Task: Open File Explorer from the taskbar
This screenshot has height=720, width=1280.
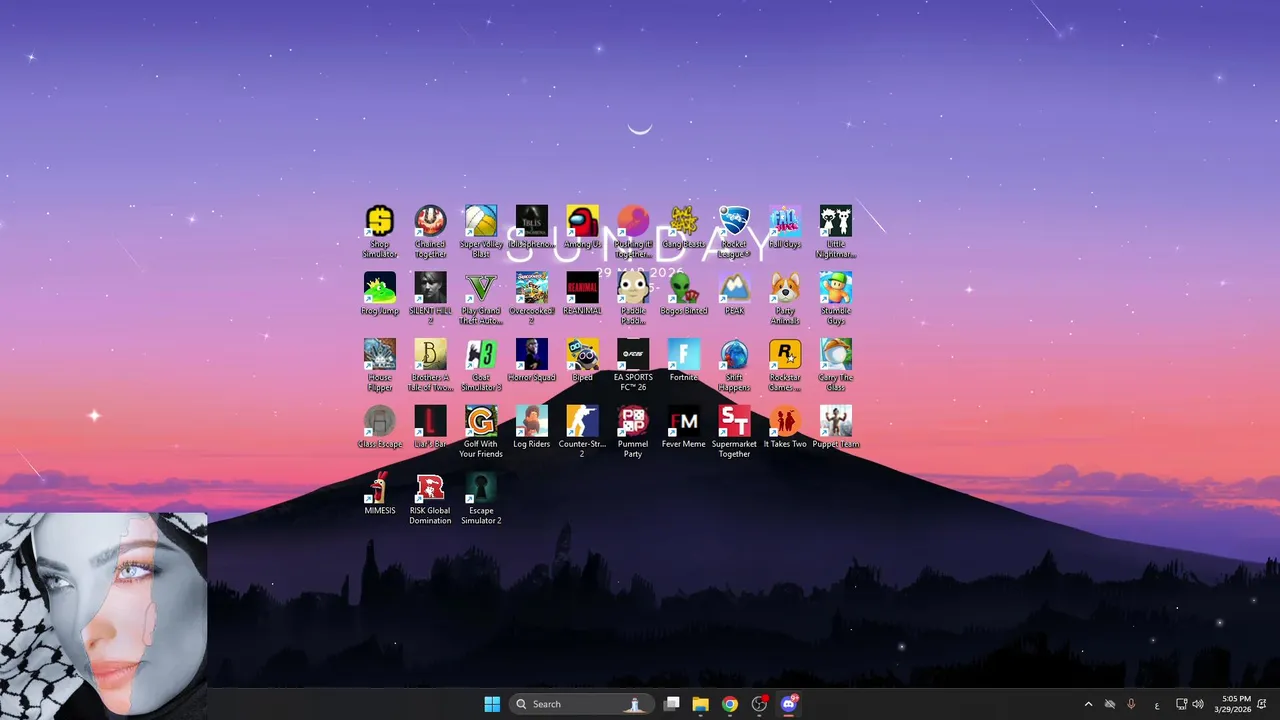Action: point(701,704)
